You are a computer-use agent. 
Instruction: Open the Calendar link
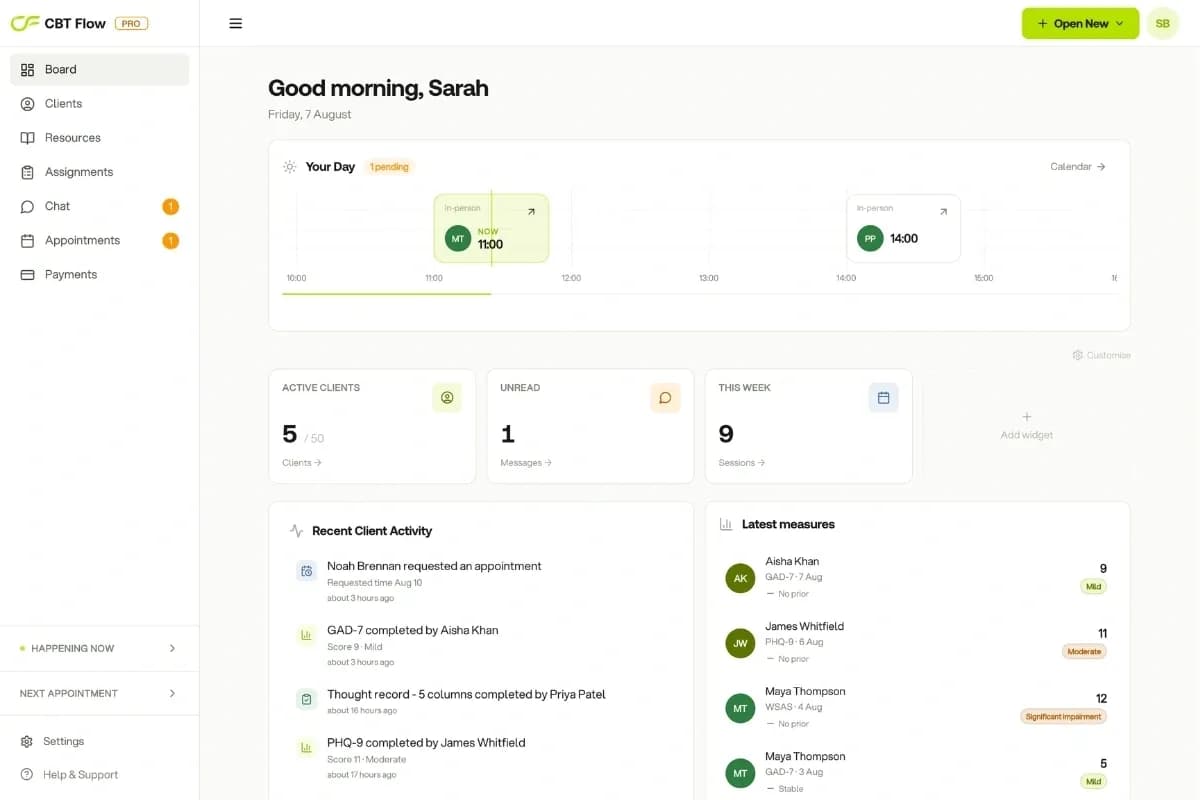coord(1078,167)
